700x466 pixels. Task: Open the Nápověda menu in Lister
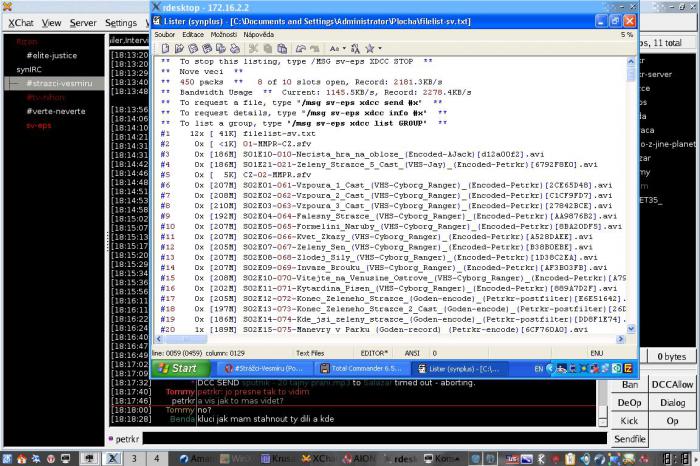258,34
